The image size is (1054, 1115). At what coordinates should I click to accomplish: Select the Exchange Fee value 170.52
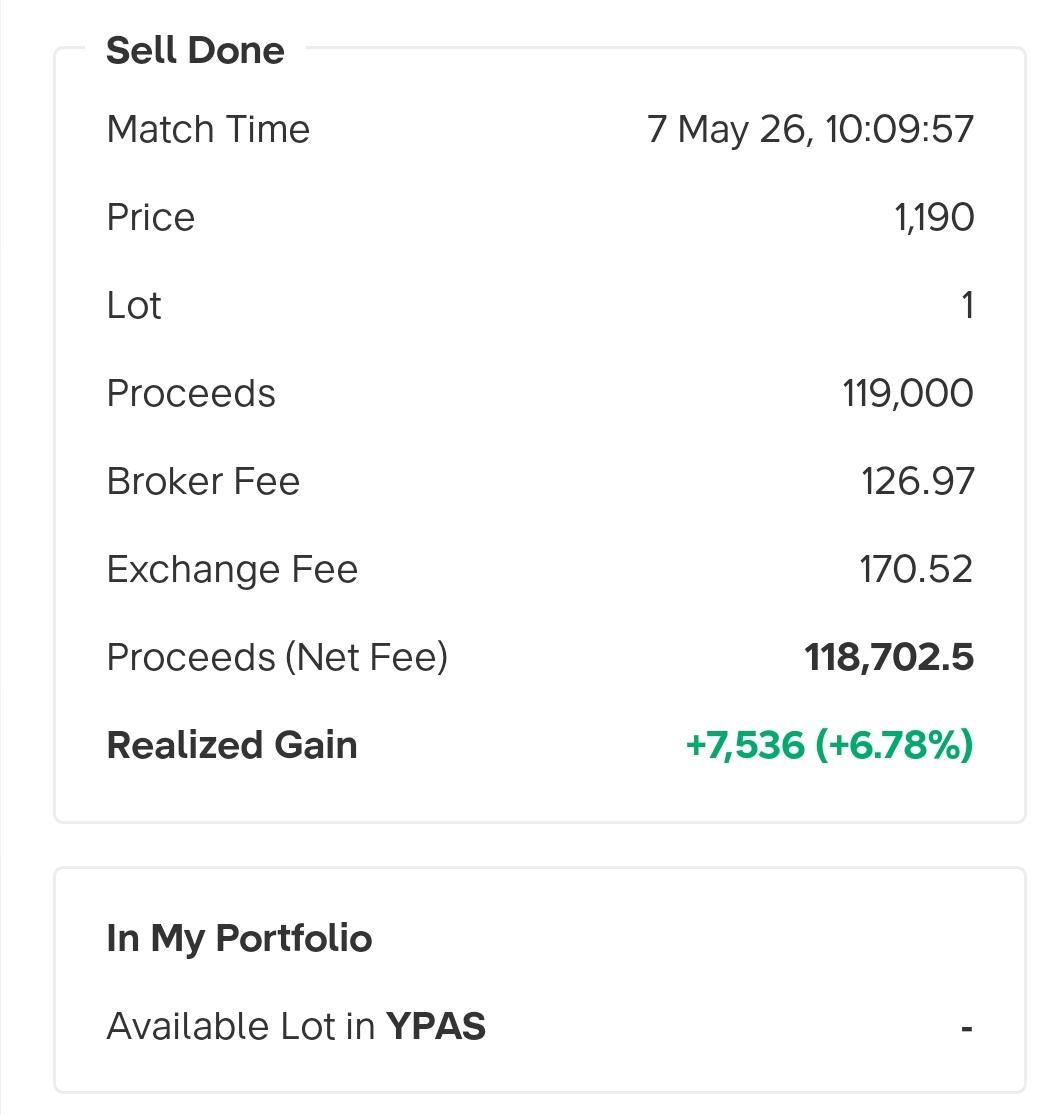click(916, 570)
